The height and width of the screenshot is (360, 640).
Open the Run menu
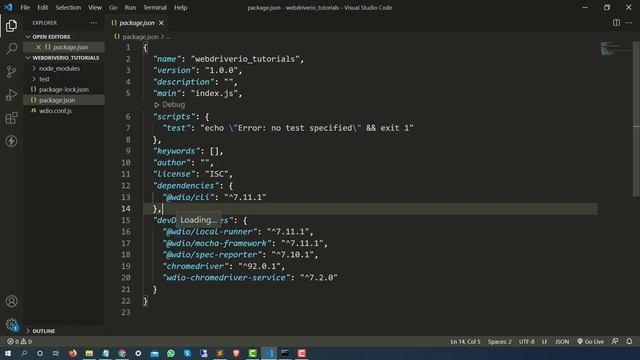130,7
